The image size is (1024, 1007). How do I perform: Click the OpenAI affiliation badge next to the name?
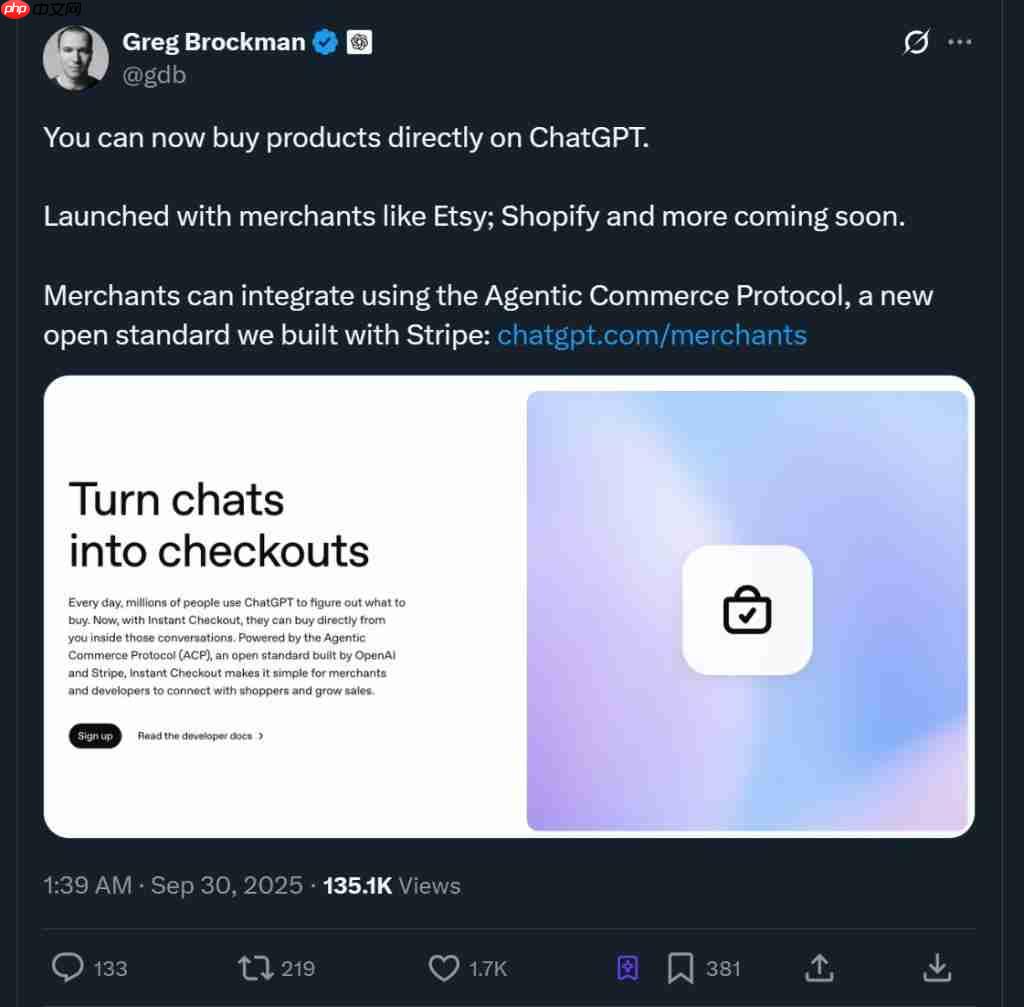pyautogui.click(x=359, y=42)
